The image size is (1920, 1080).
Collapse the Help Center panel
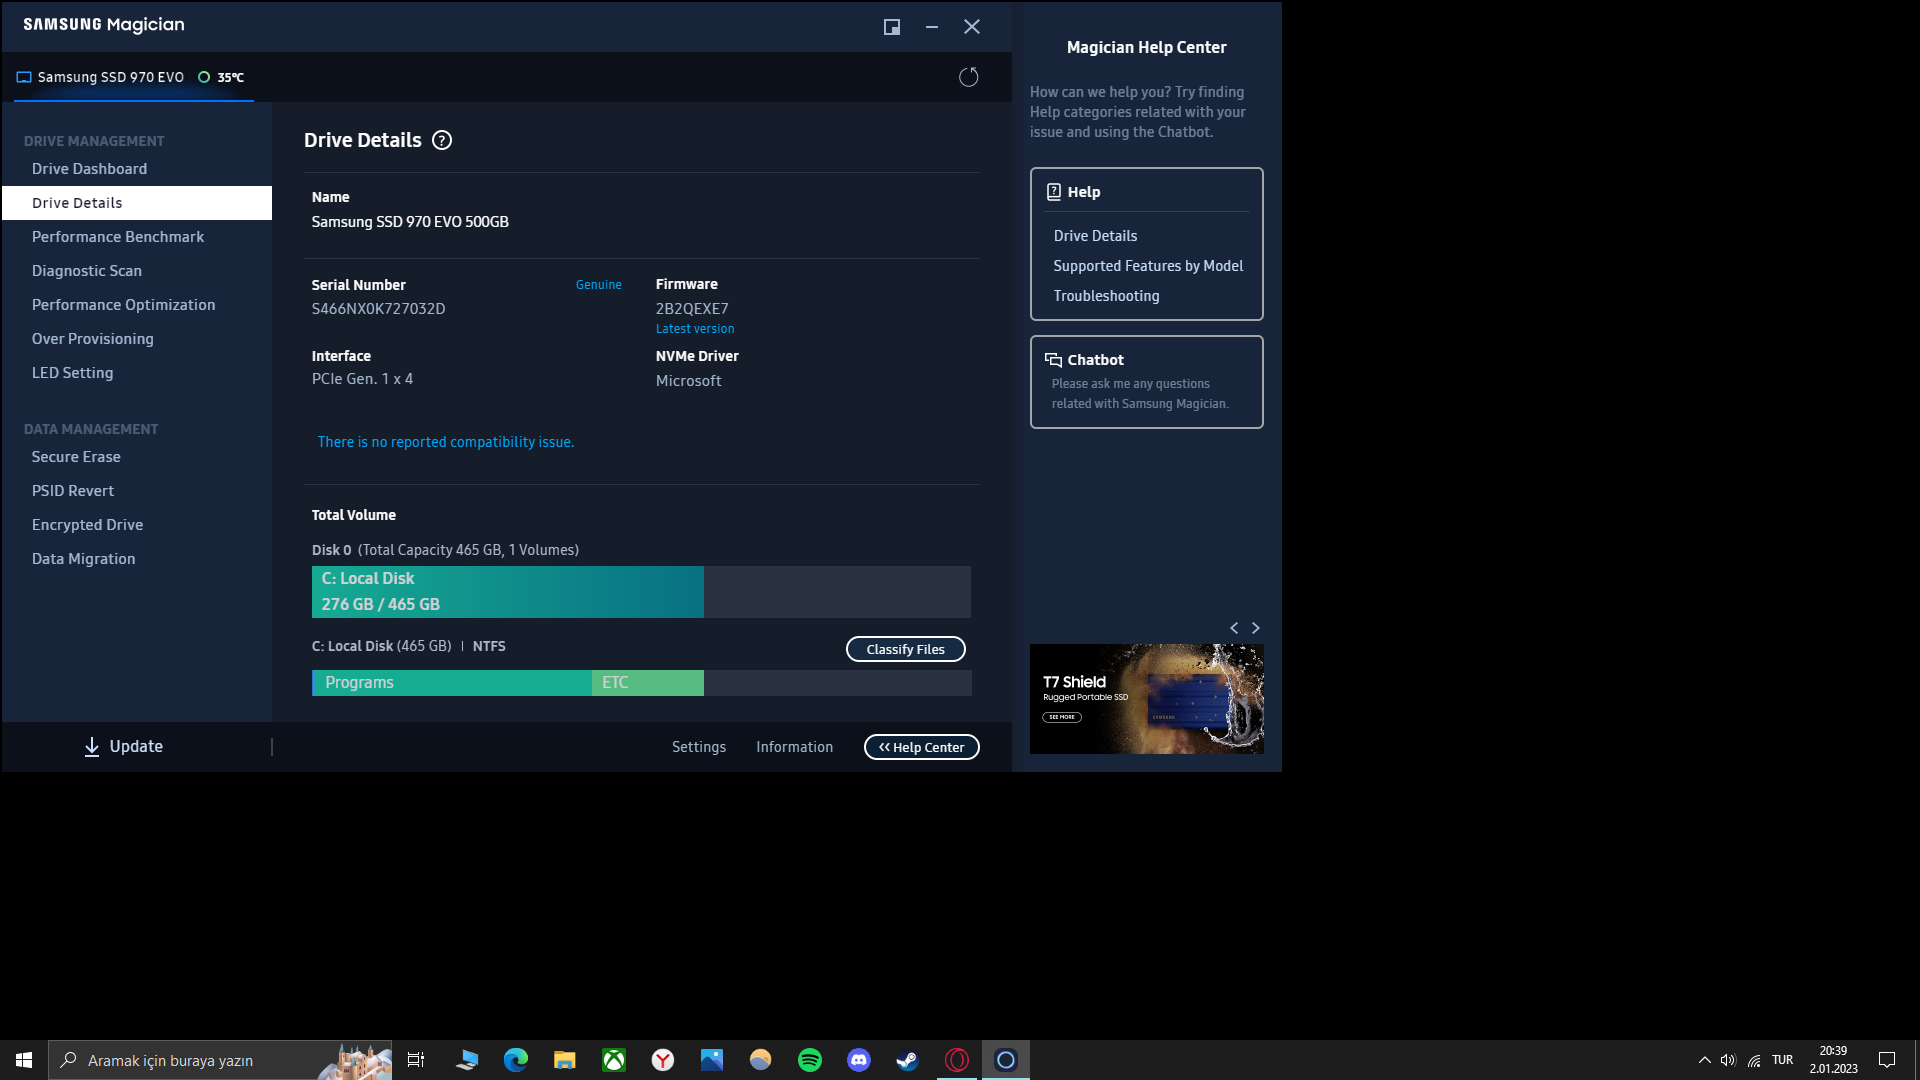(x=921, y=747)
